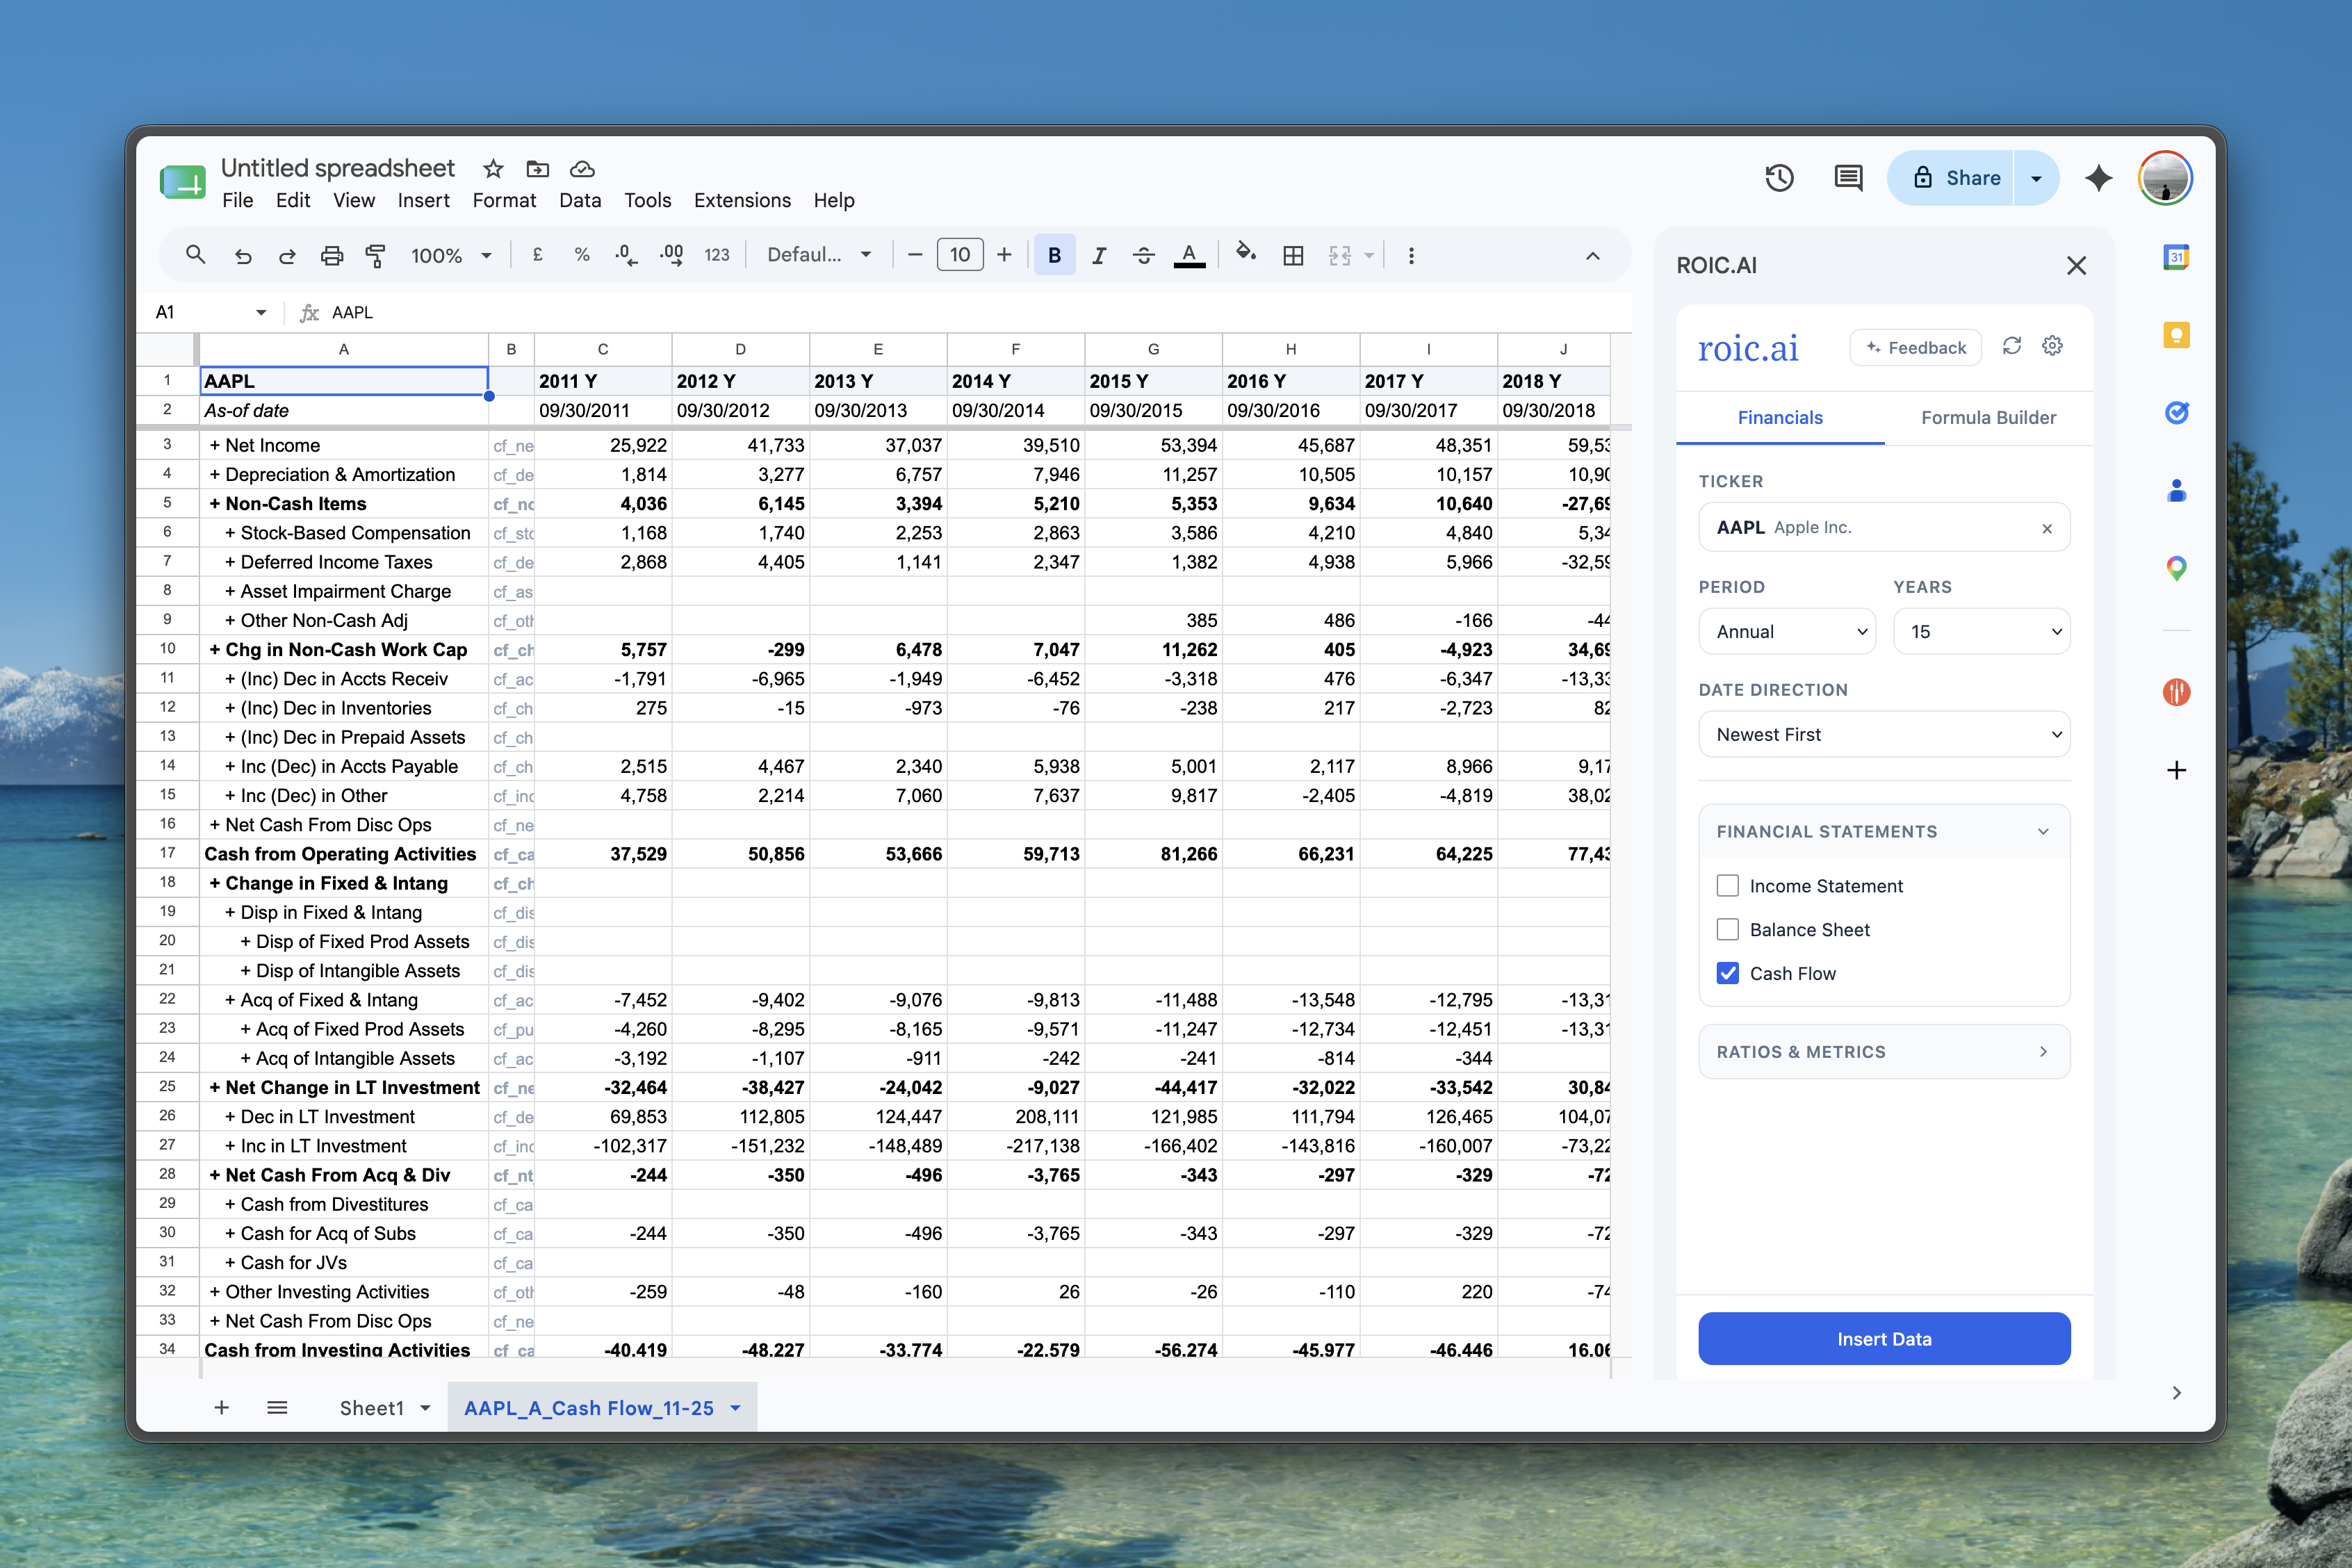The height and width of the screenshot is (1568, 2352).
Task: Decrease decimal places
Action: 626,255
